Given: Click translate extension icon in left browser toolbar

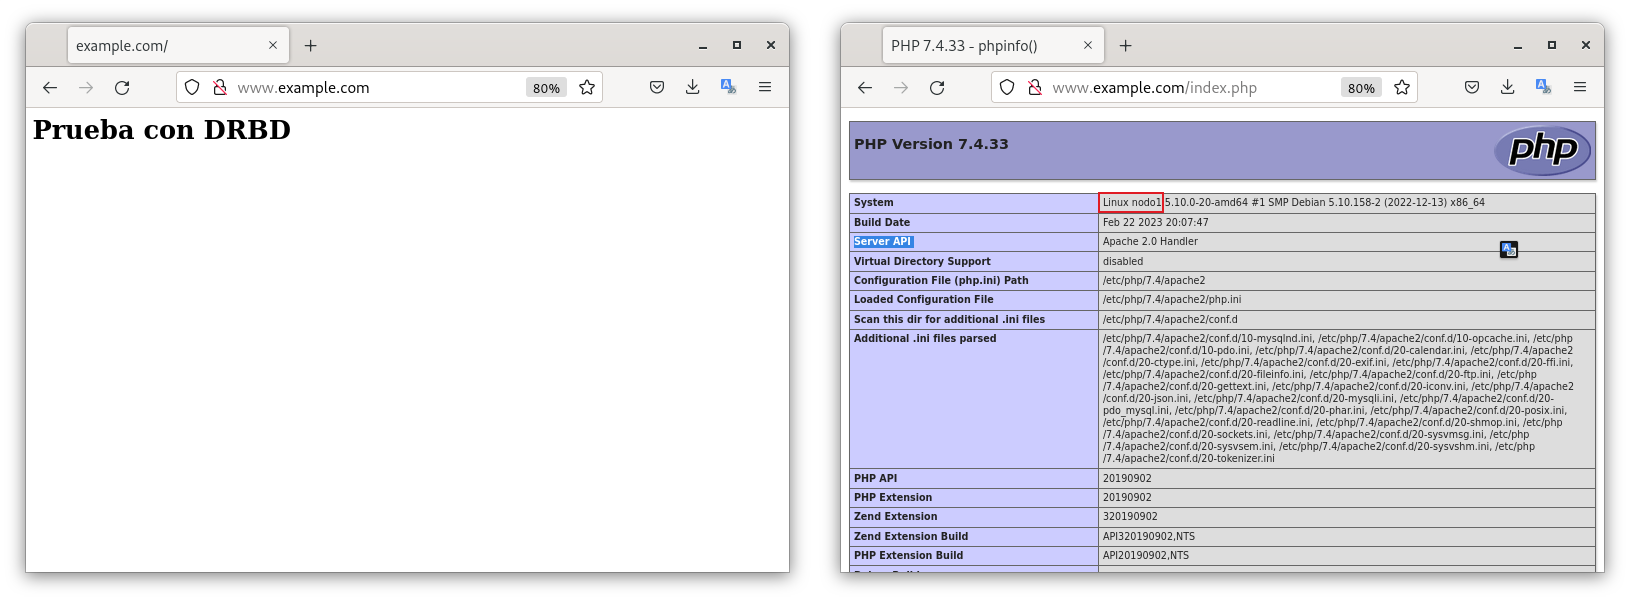Looking at the screenshot, I should pyautogui.click(x=728, y=88).
